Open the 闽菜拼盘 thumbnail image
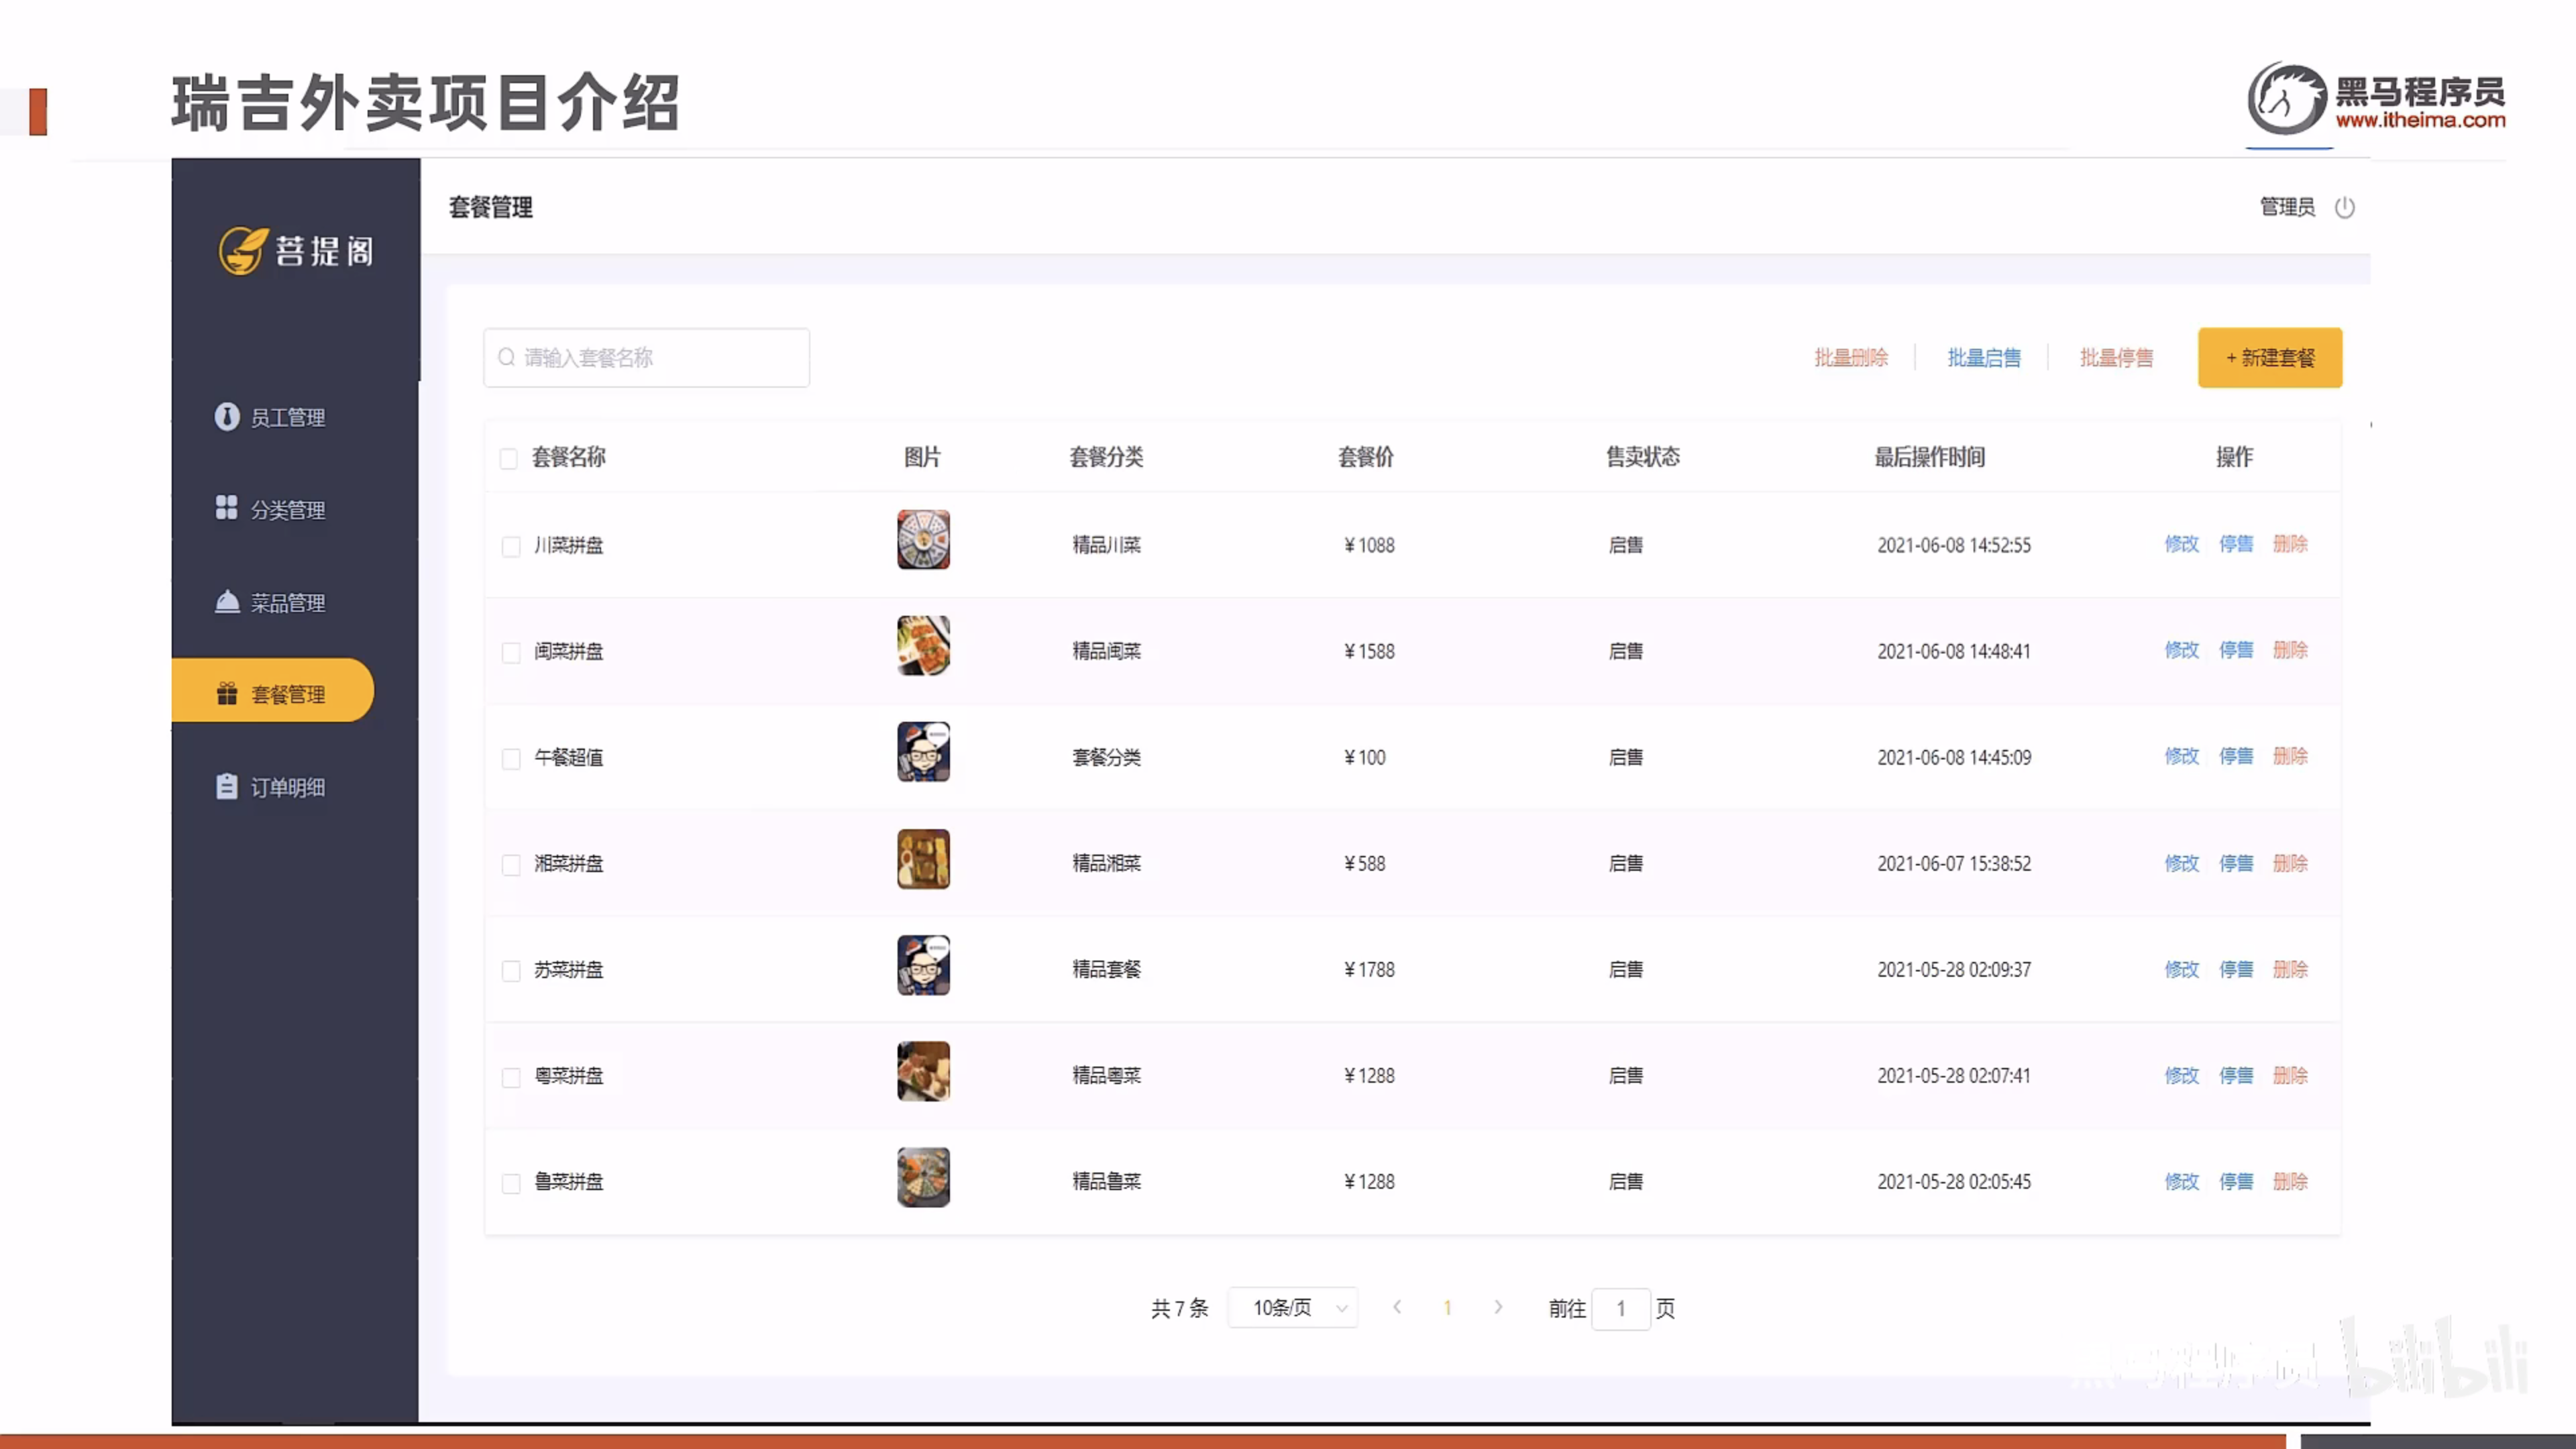The image size is (2576, 1449). (x=923, y=646)
